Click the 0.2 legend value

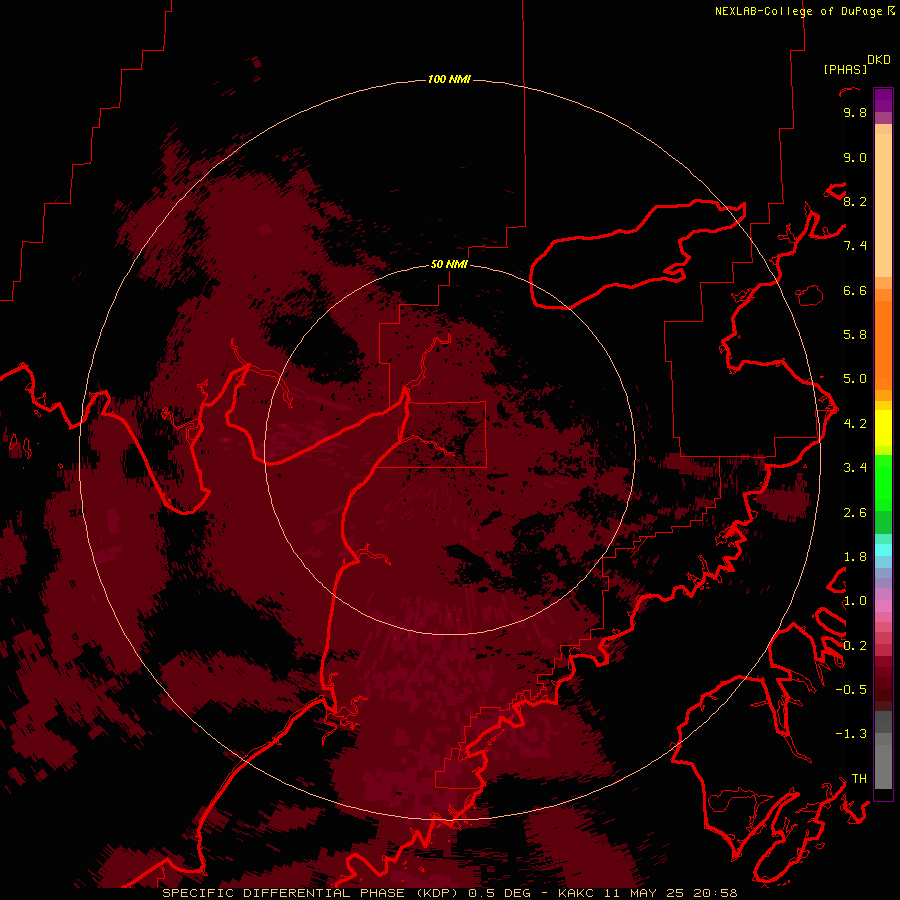click(855, 646)
